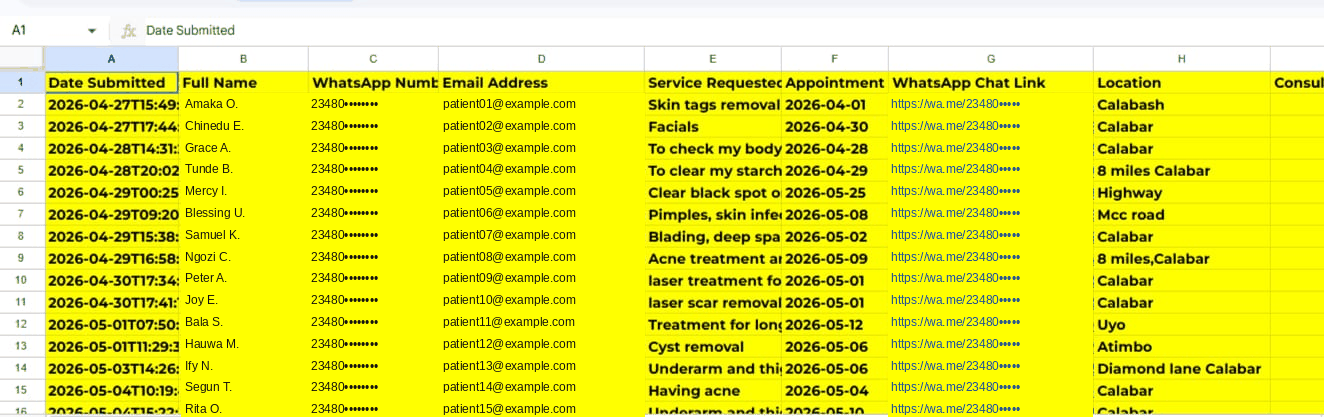Viewport: 1324px width, 417px height.
Task: Select the patient13@example.com cell
Action: pyautogui.click(x=541, y=366)
